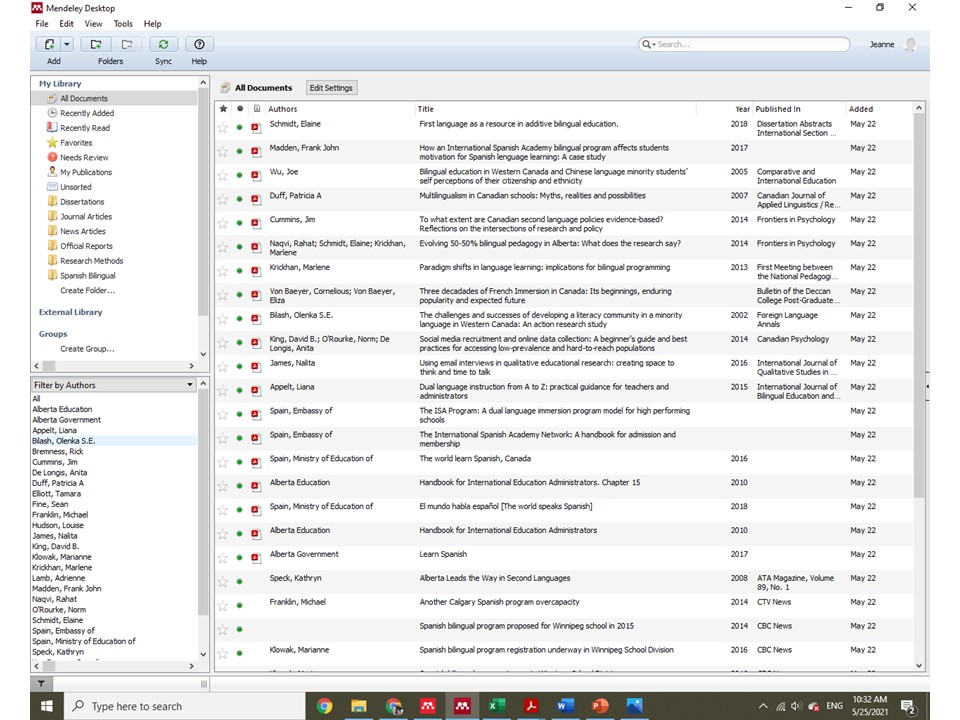Open the Help menu
Viewport: 960px width, 720px height.
[x=152, y=24]
